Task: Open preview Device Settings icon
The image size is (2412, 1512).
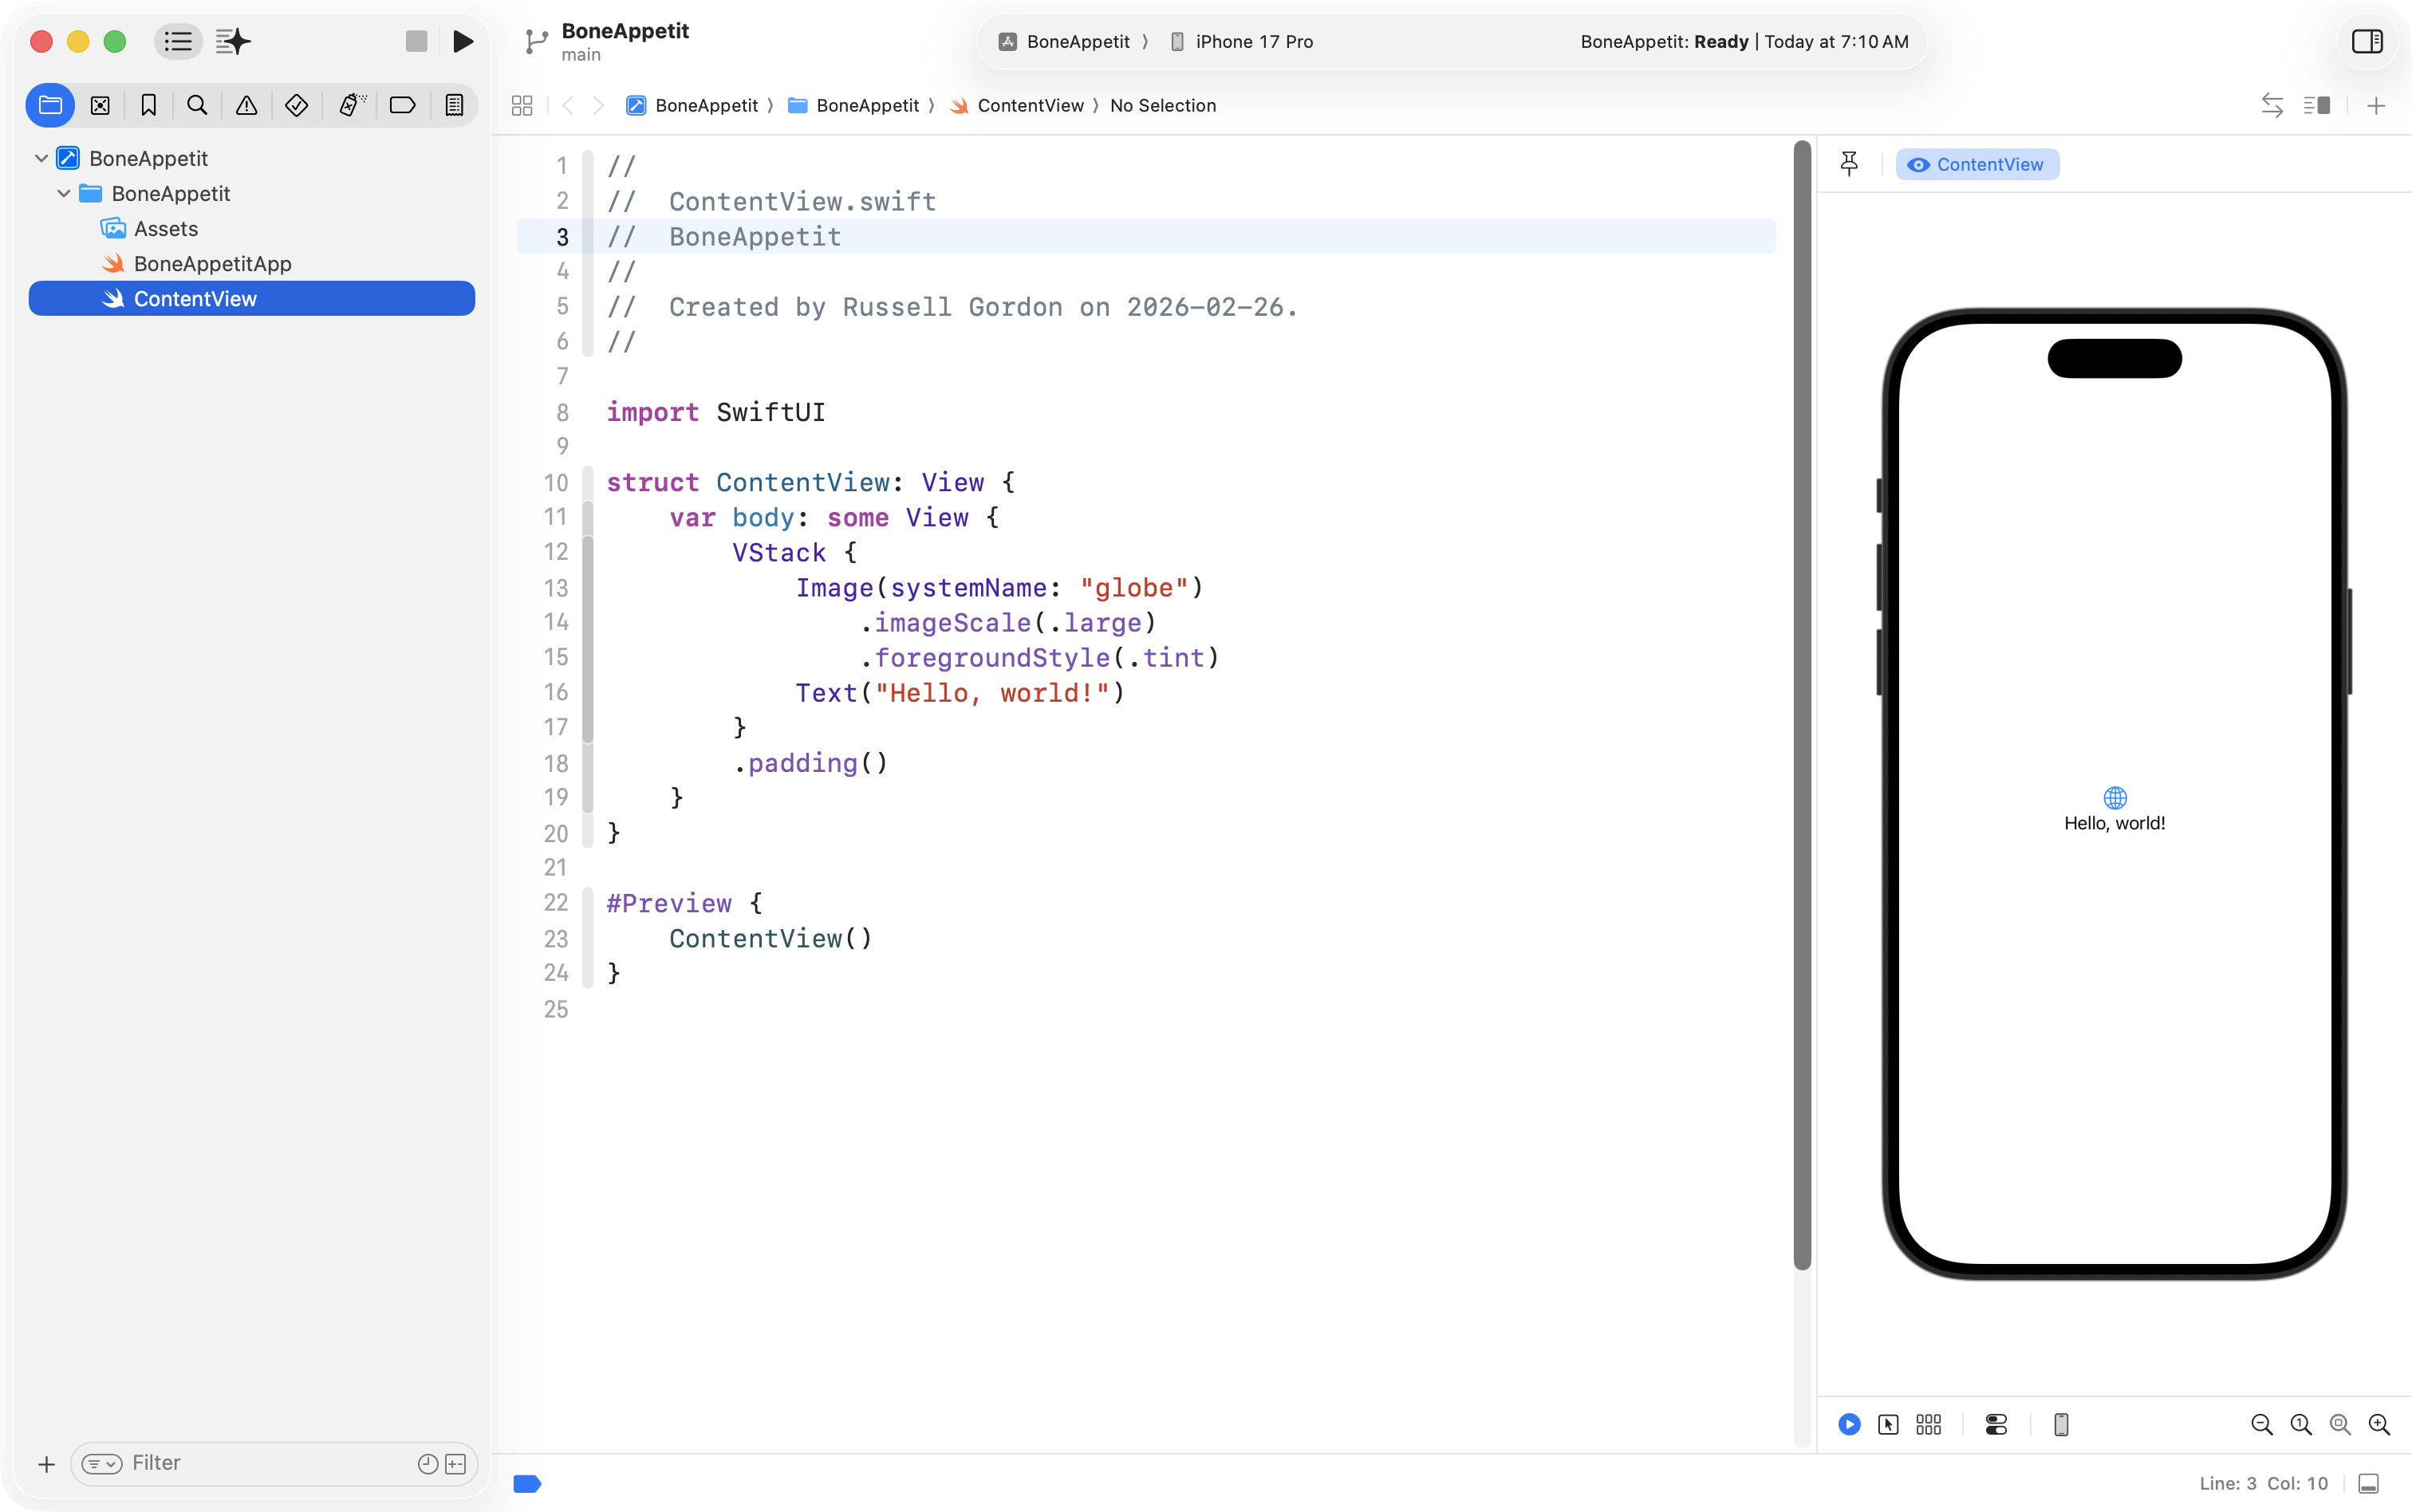Action: (x=1996, y=1424)
